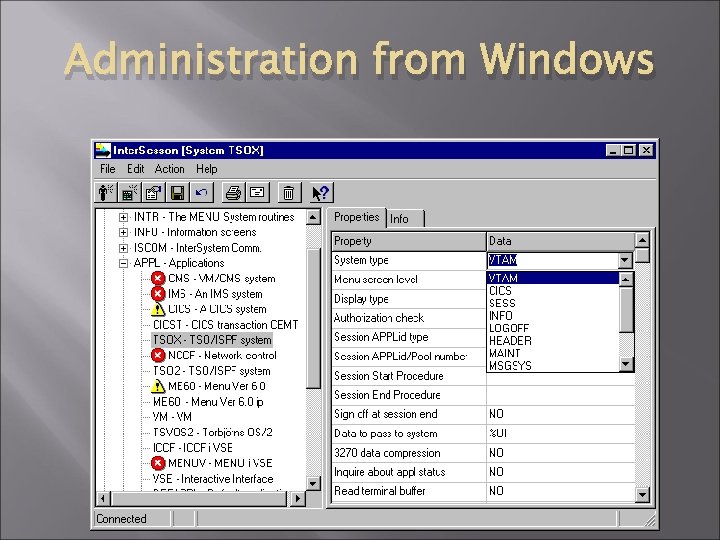Click the System type VTAM input field
This screenshot has width=720, height=540.
[x=552, y=260]
